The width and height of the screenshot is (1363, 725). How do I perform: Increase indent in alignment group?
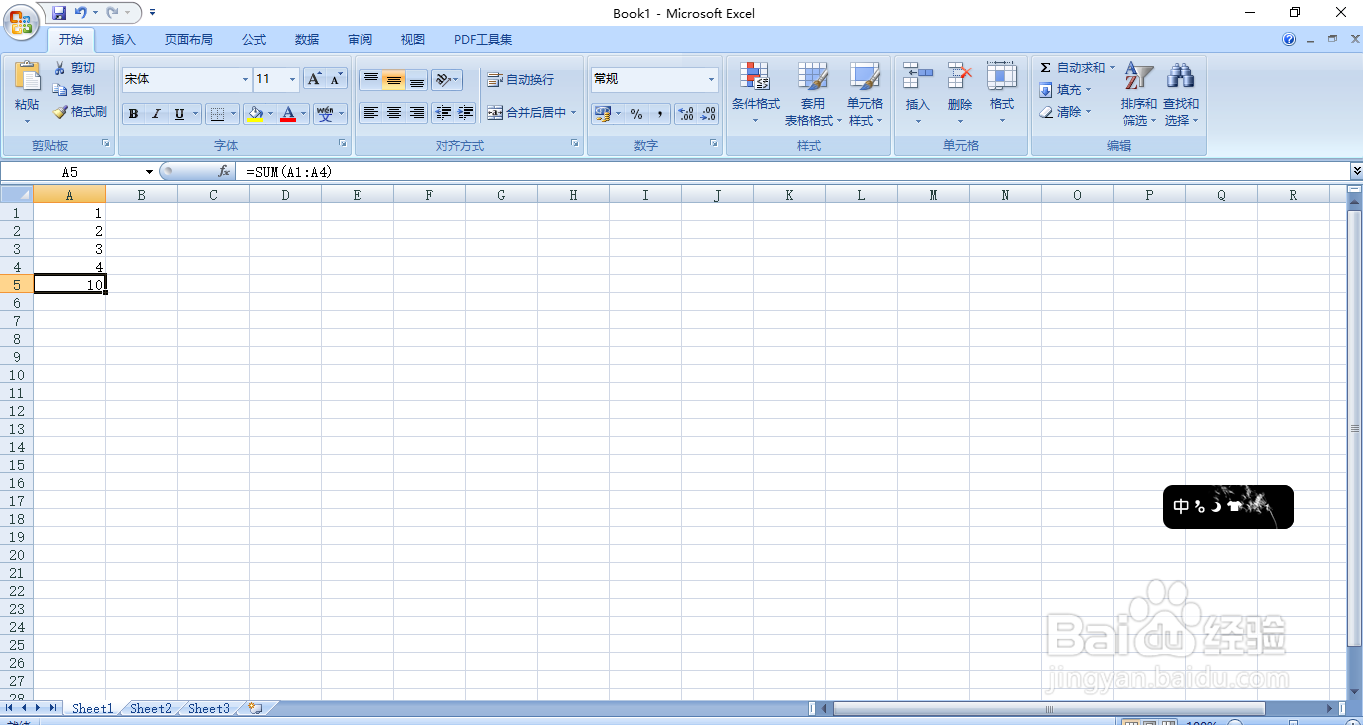[x=465, y=113]
